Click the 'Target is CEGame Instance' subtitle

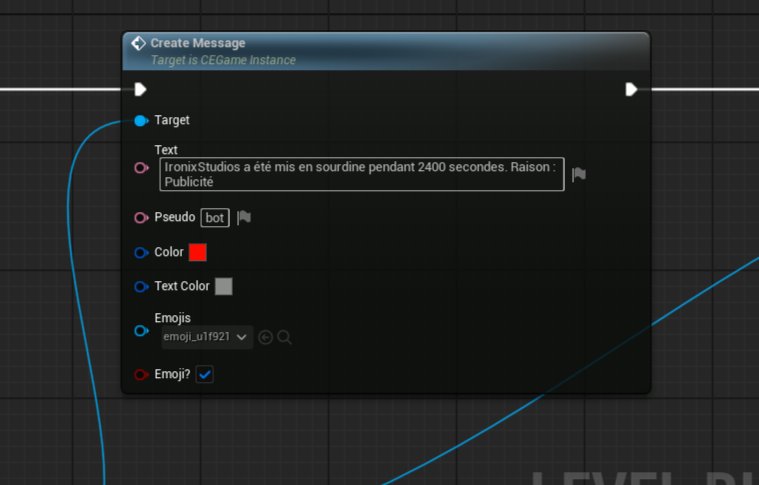click(223, 60)
